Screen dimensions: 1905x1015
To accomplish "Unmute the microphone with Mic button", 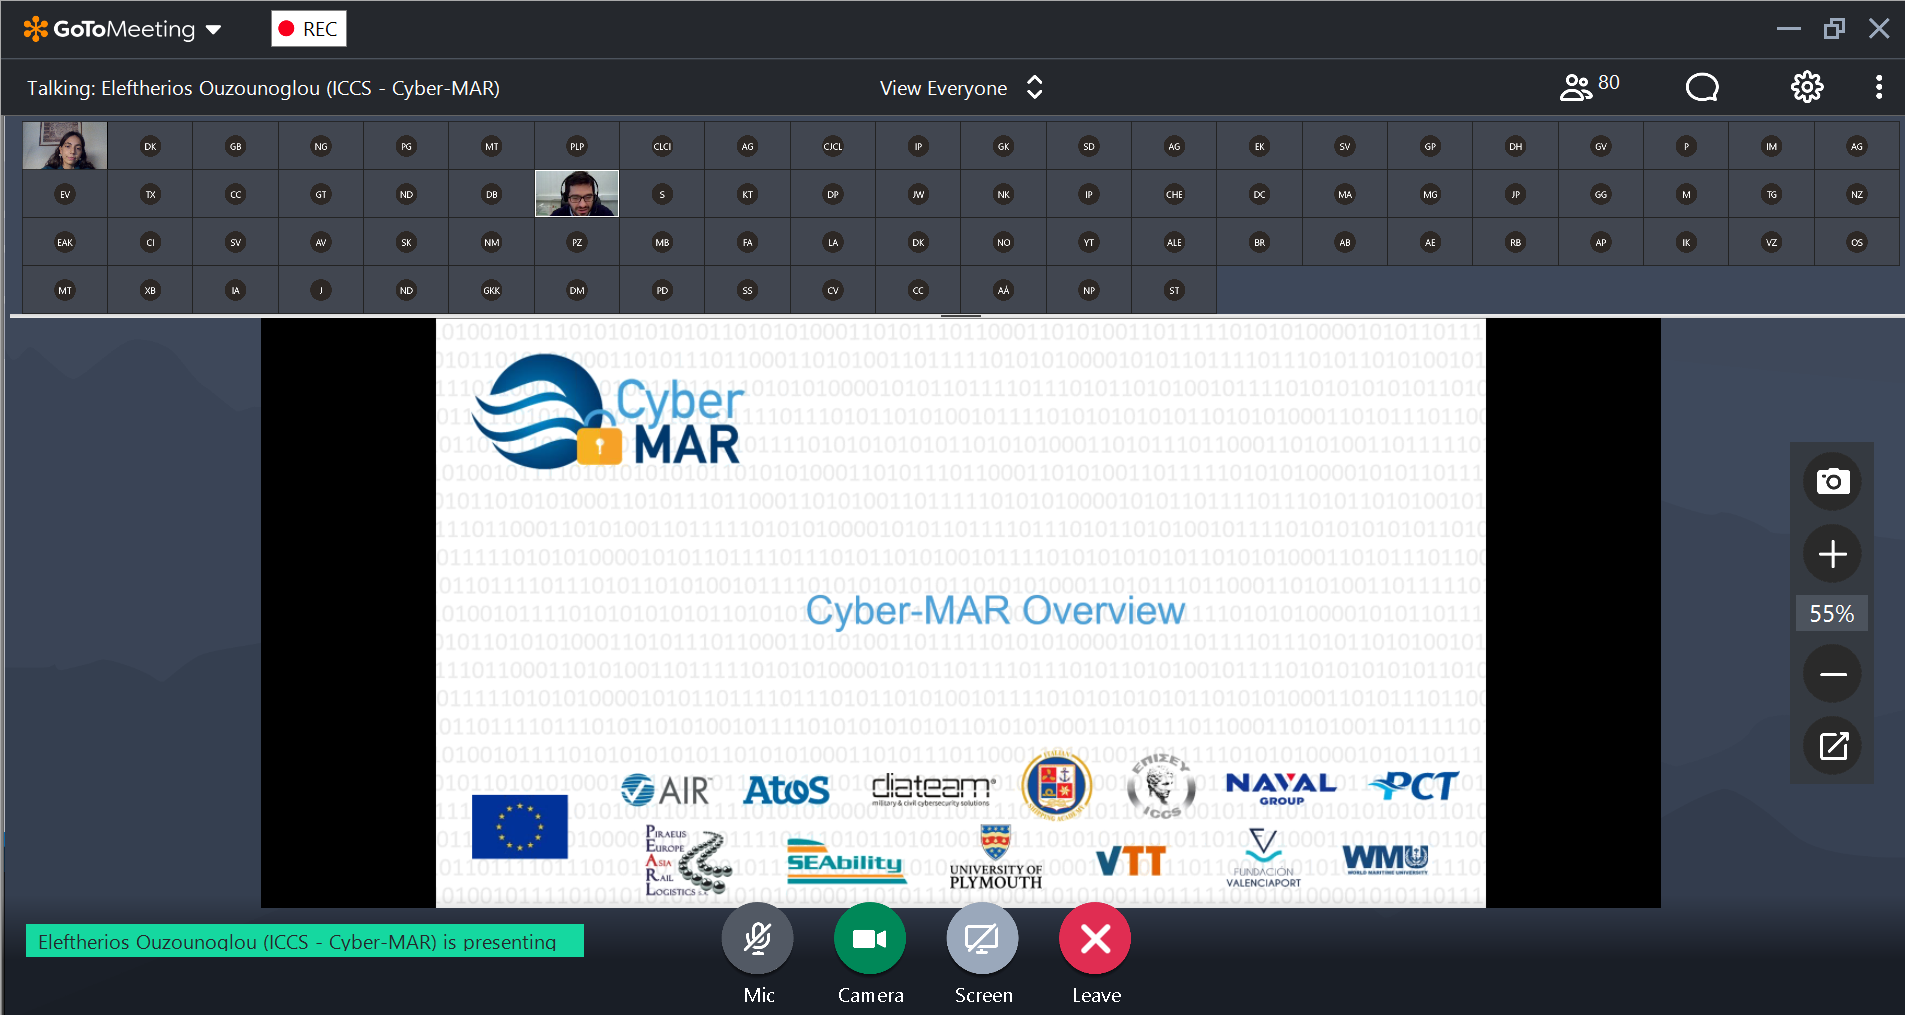I will tap(758, 939).
